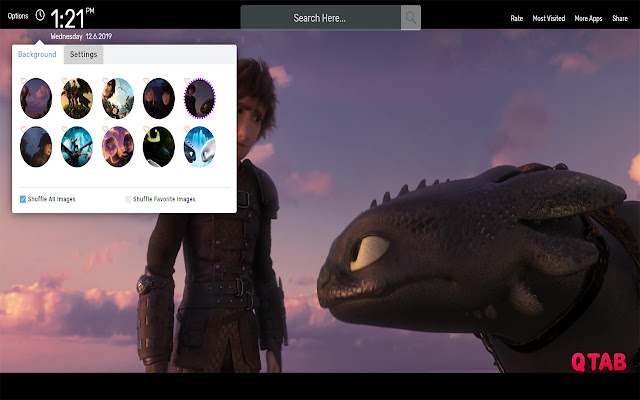
Task: Click heart on the helmeted viking thumbnail
Action: 24,129
